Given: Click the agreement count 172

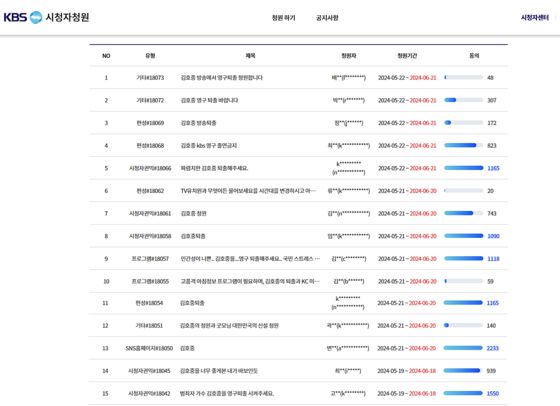Looking at the screenshot, I should [492, 123].
